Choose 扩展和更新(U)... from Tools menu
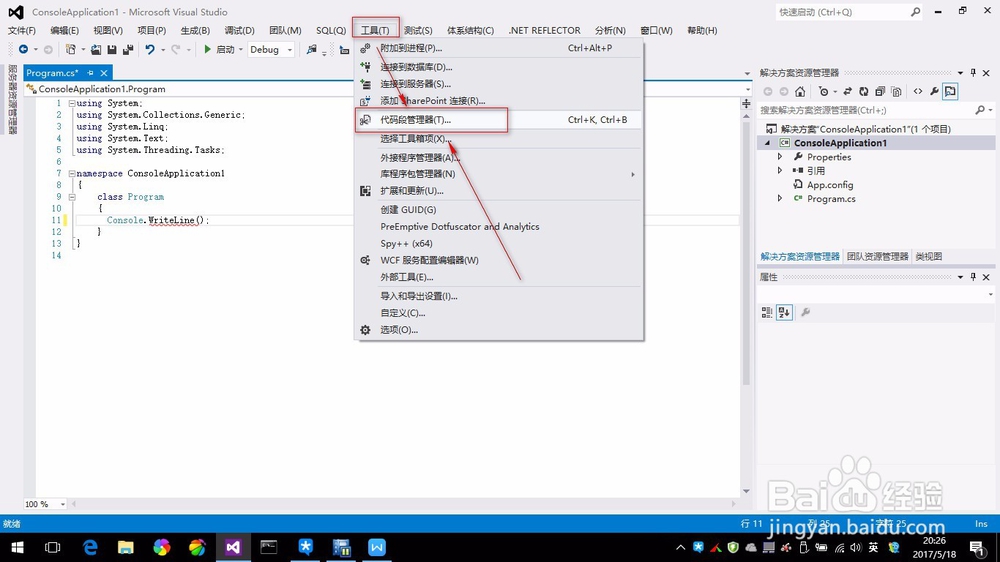Image resolution: width=1000 pixels, height=562 pixels. click(x=499, y=191)
